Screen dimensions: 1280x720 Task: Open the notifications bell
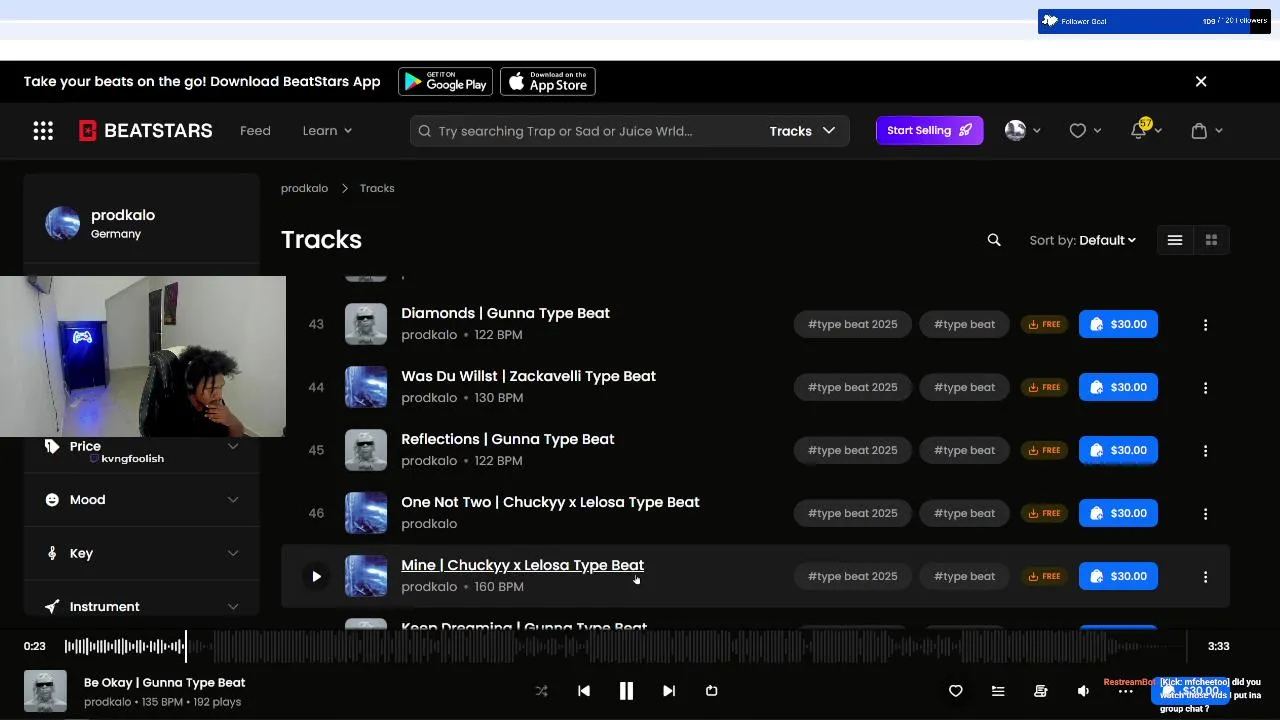pos(1144,130)
